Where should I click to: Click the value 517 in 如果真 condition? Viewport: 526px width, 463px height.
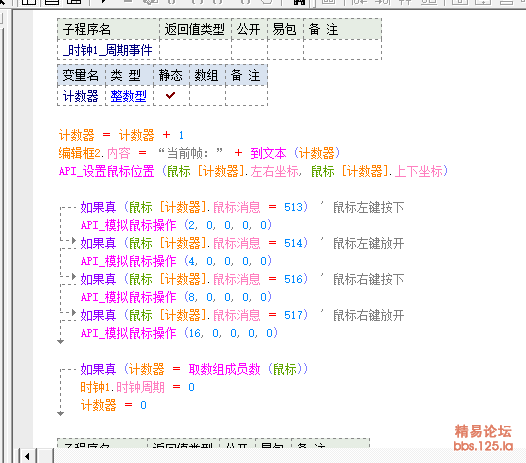(293, 315)
